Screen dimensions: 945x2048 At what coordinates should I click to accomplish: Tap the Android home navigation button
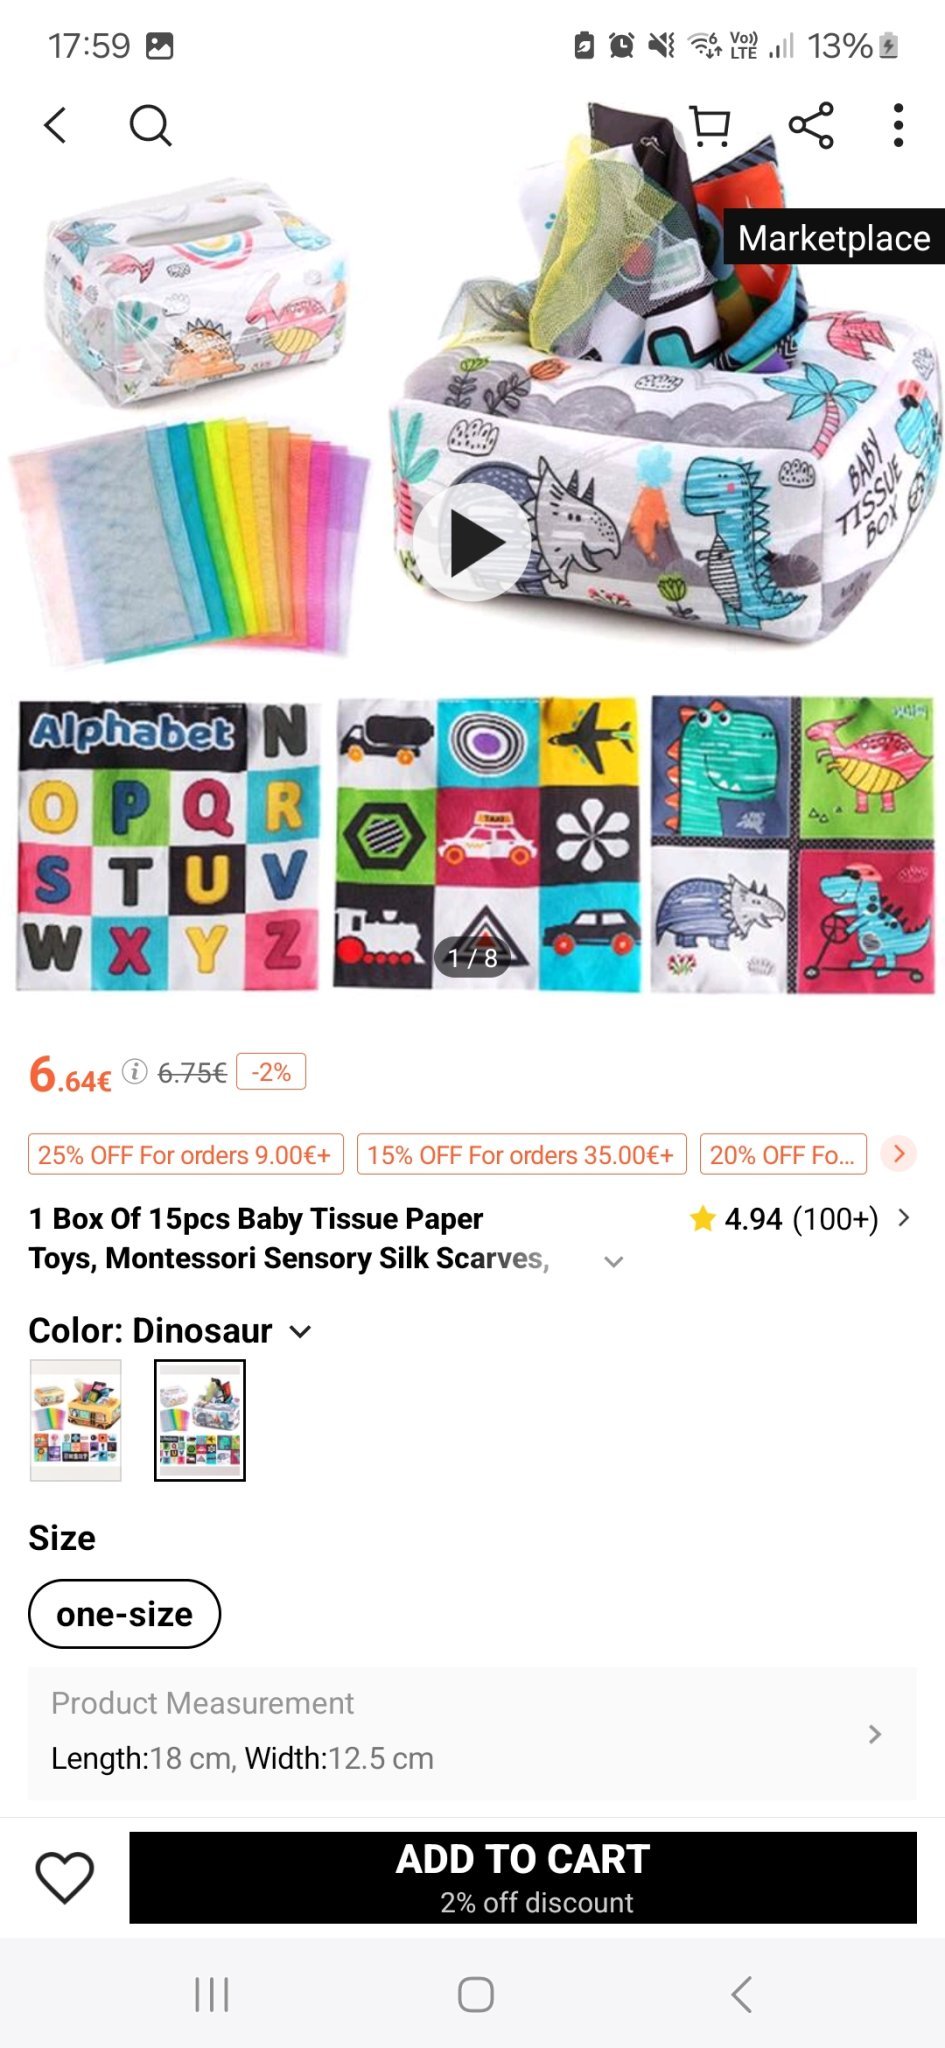tap(475, 1994)
